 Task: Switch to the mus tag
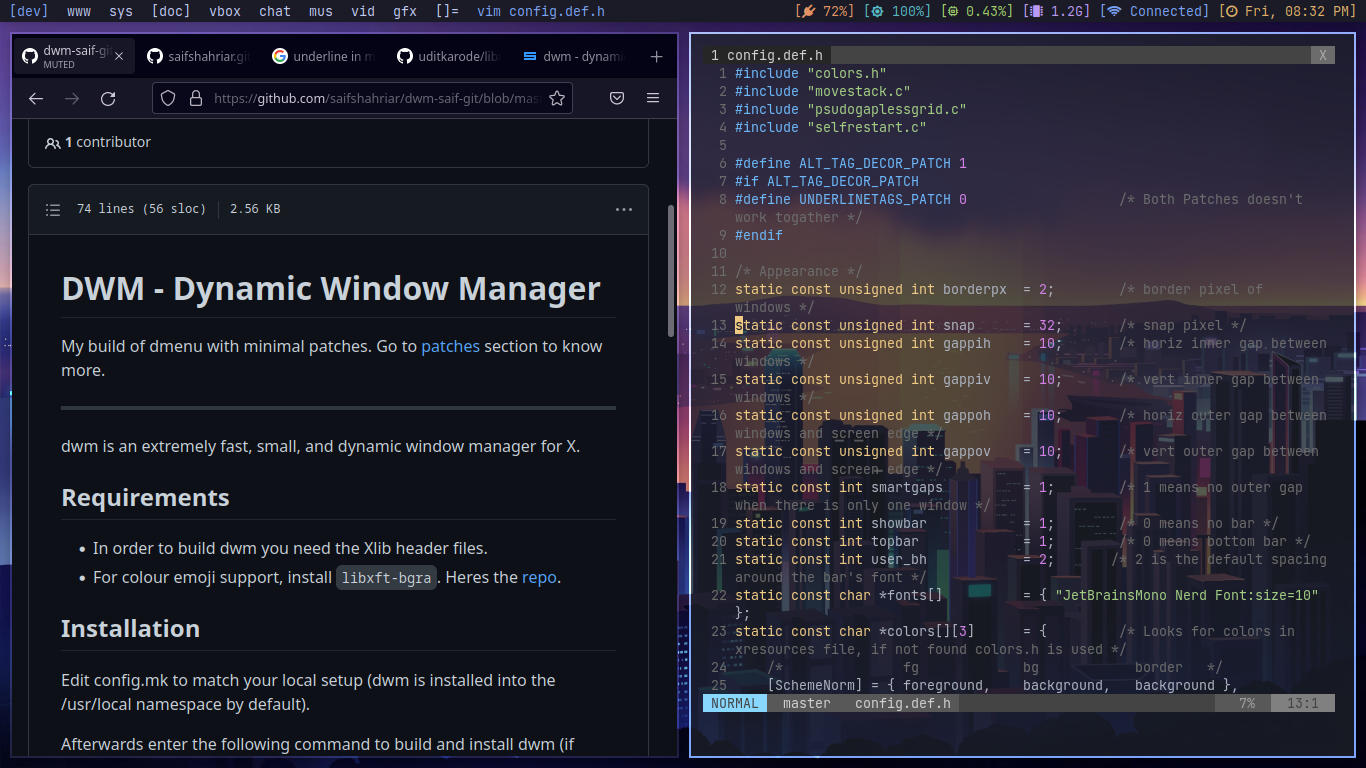(321, 11)
